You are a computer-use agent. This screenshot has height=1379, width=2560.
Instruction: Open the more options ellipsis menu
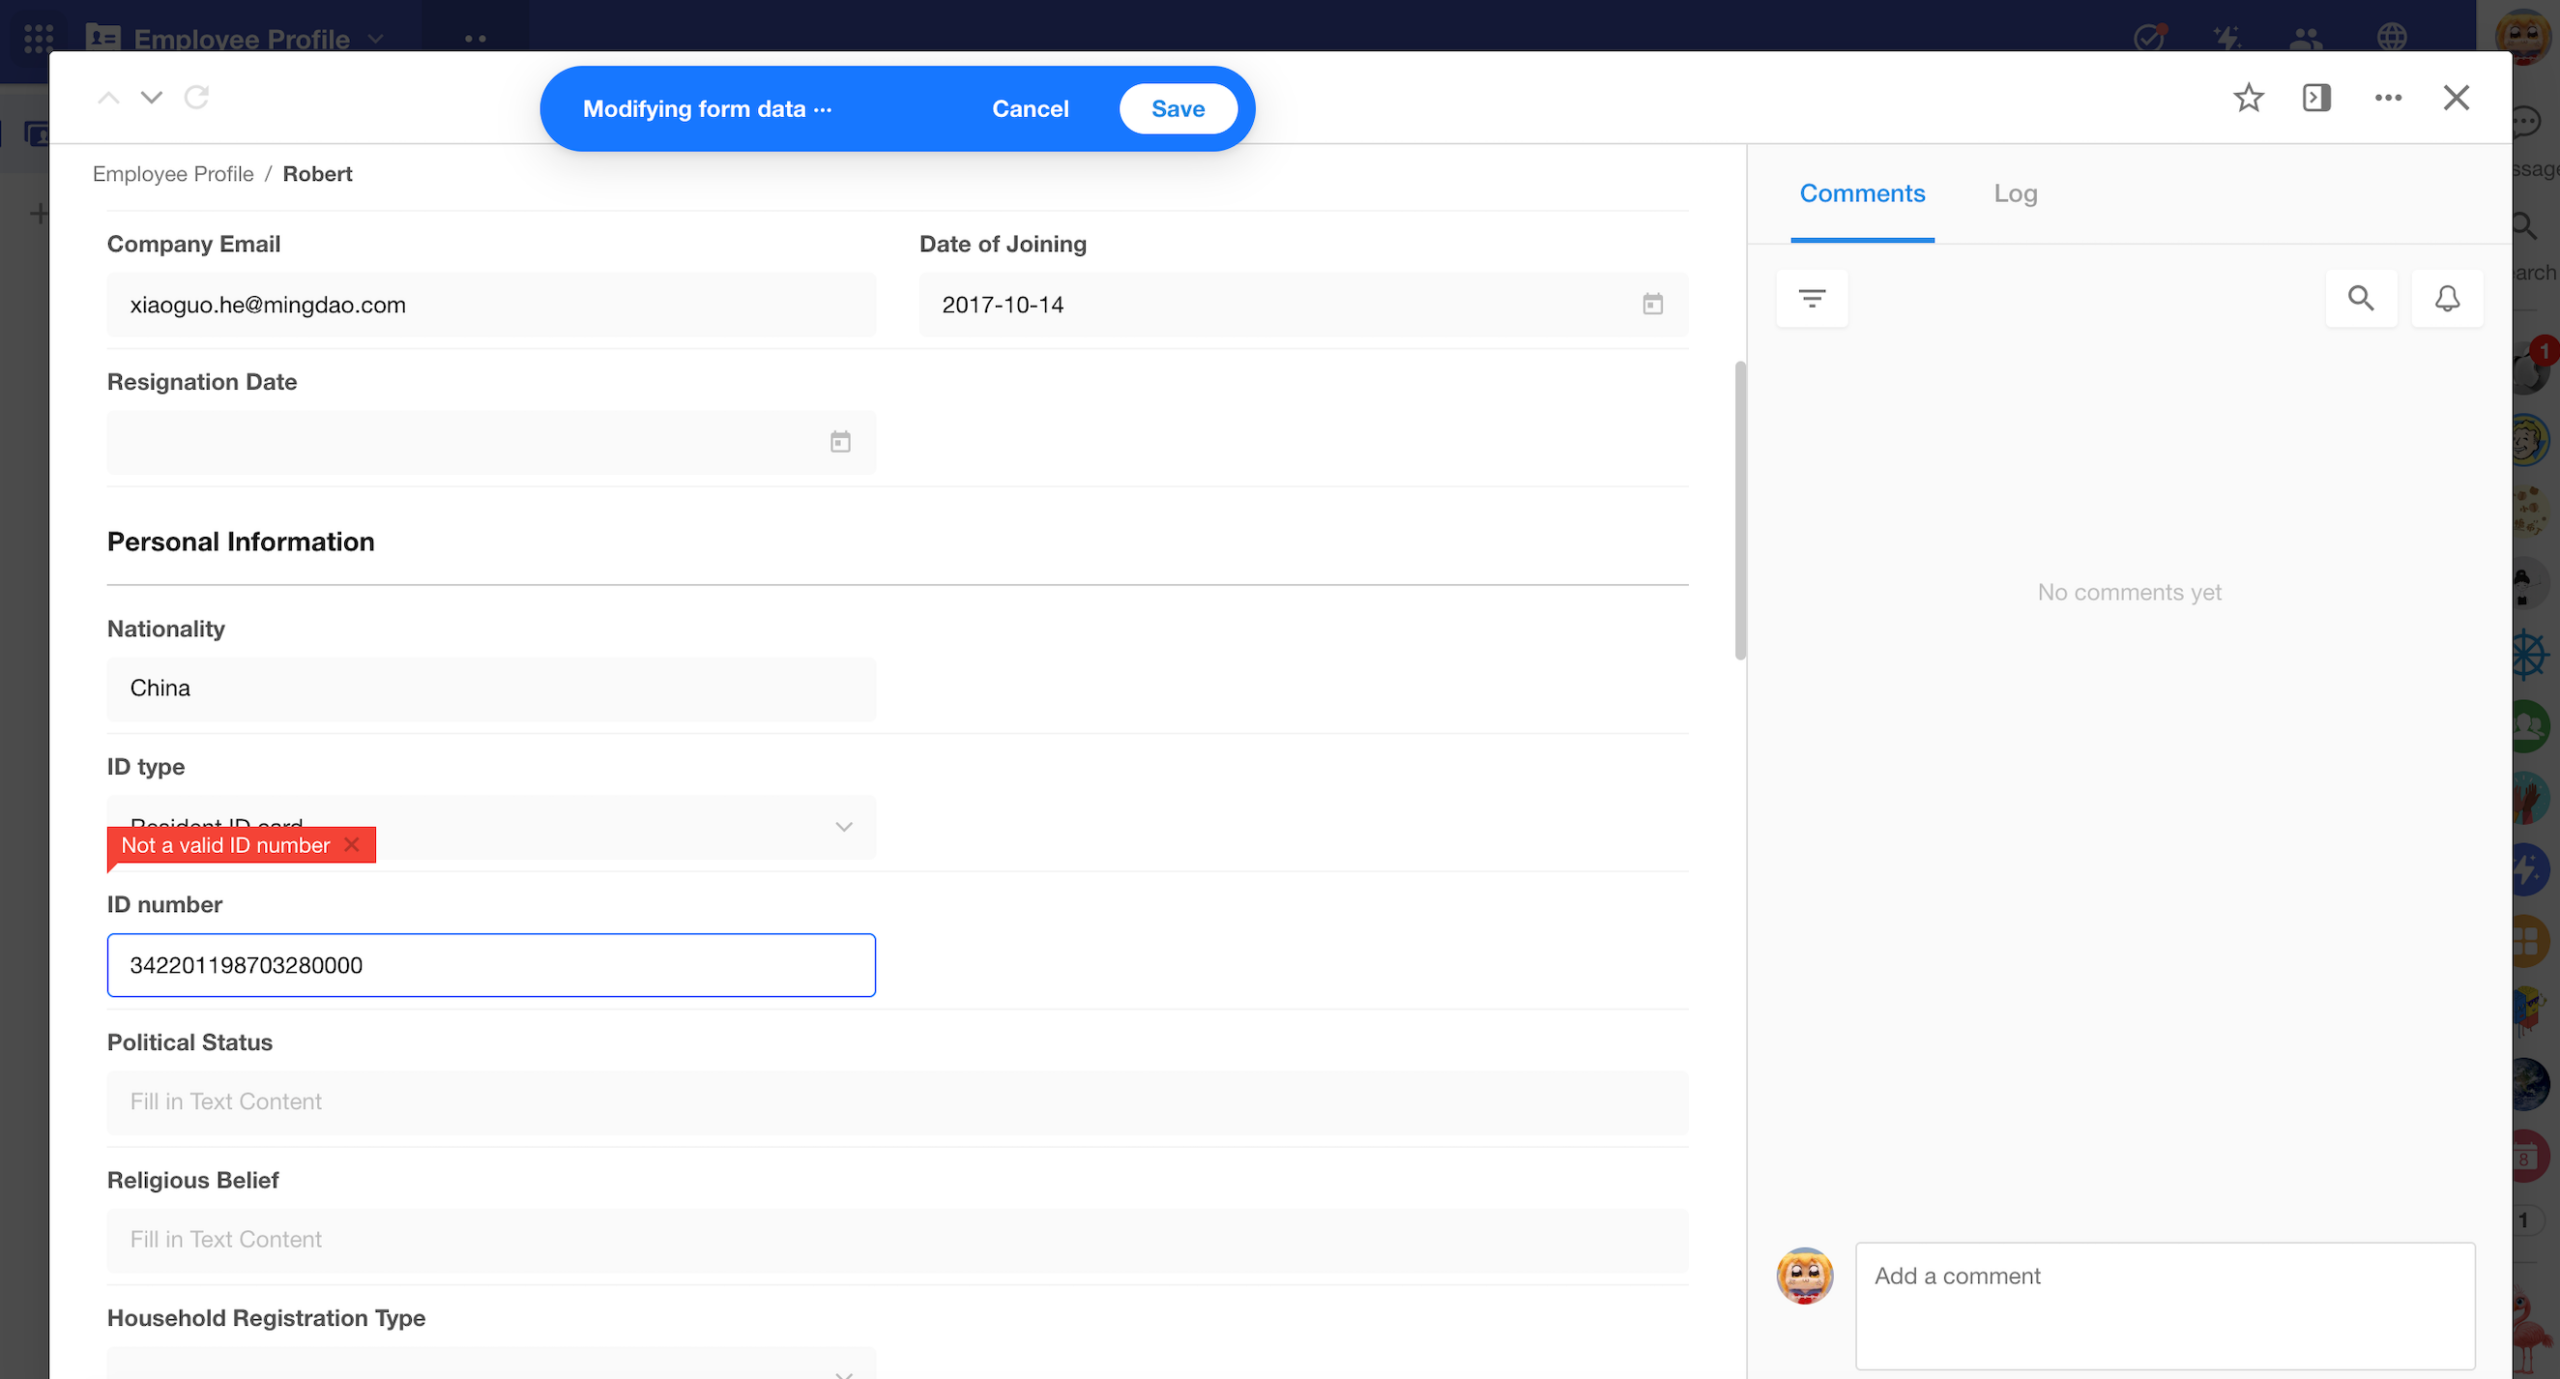click(x=2388, y=98)
